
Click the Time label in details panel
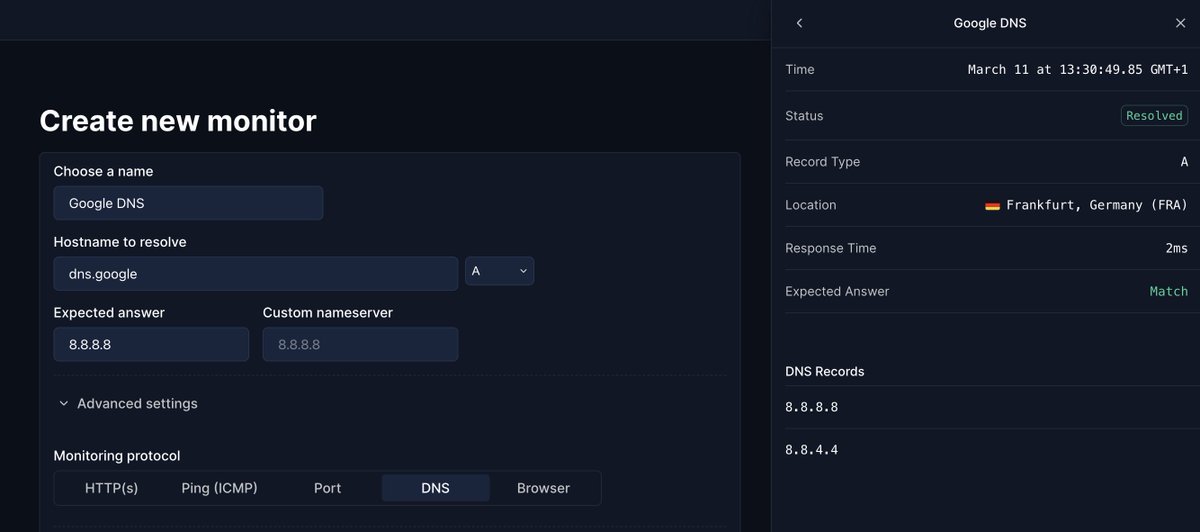[800, 69]
